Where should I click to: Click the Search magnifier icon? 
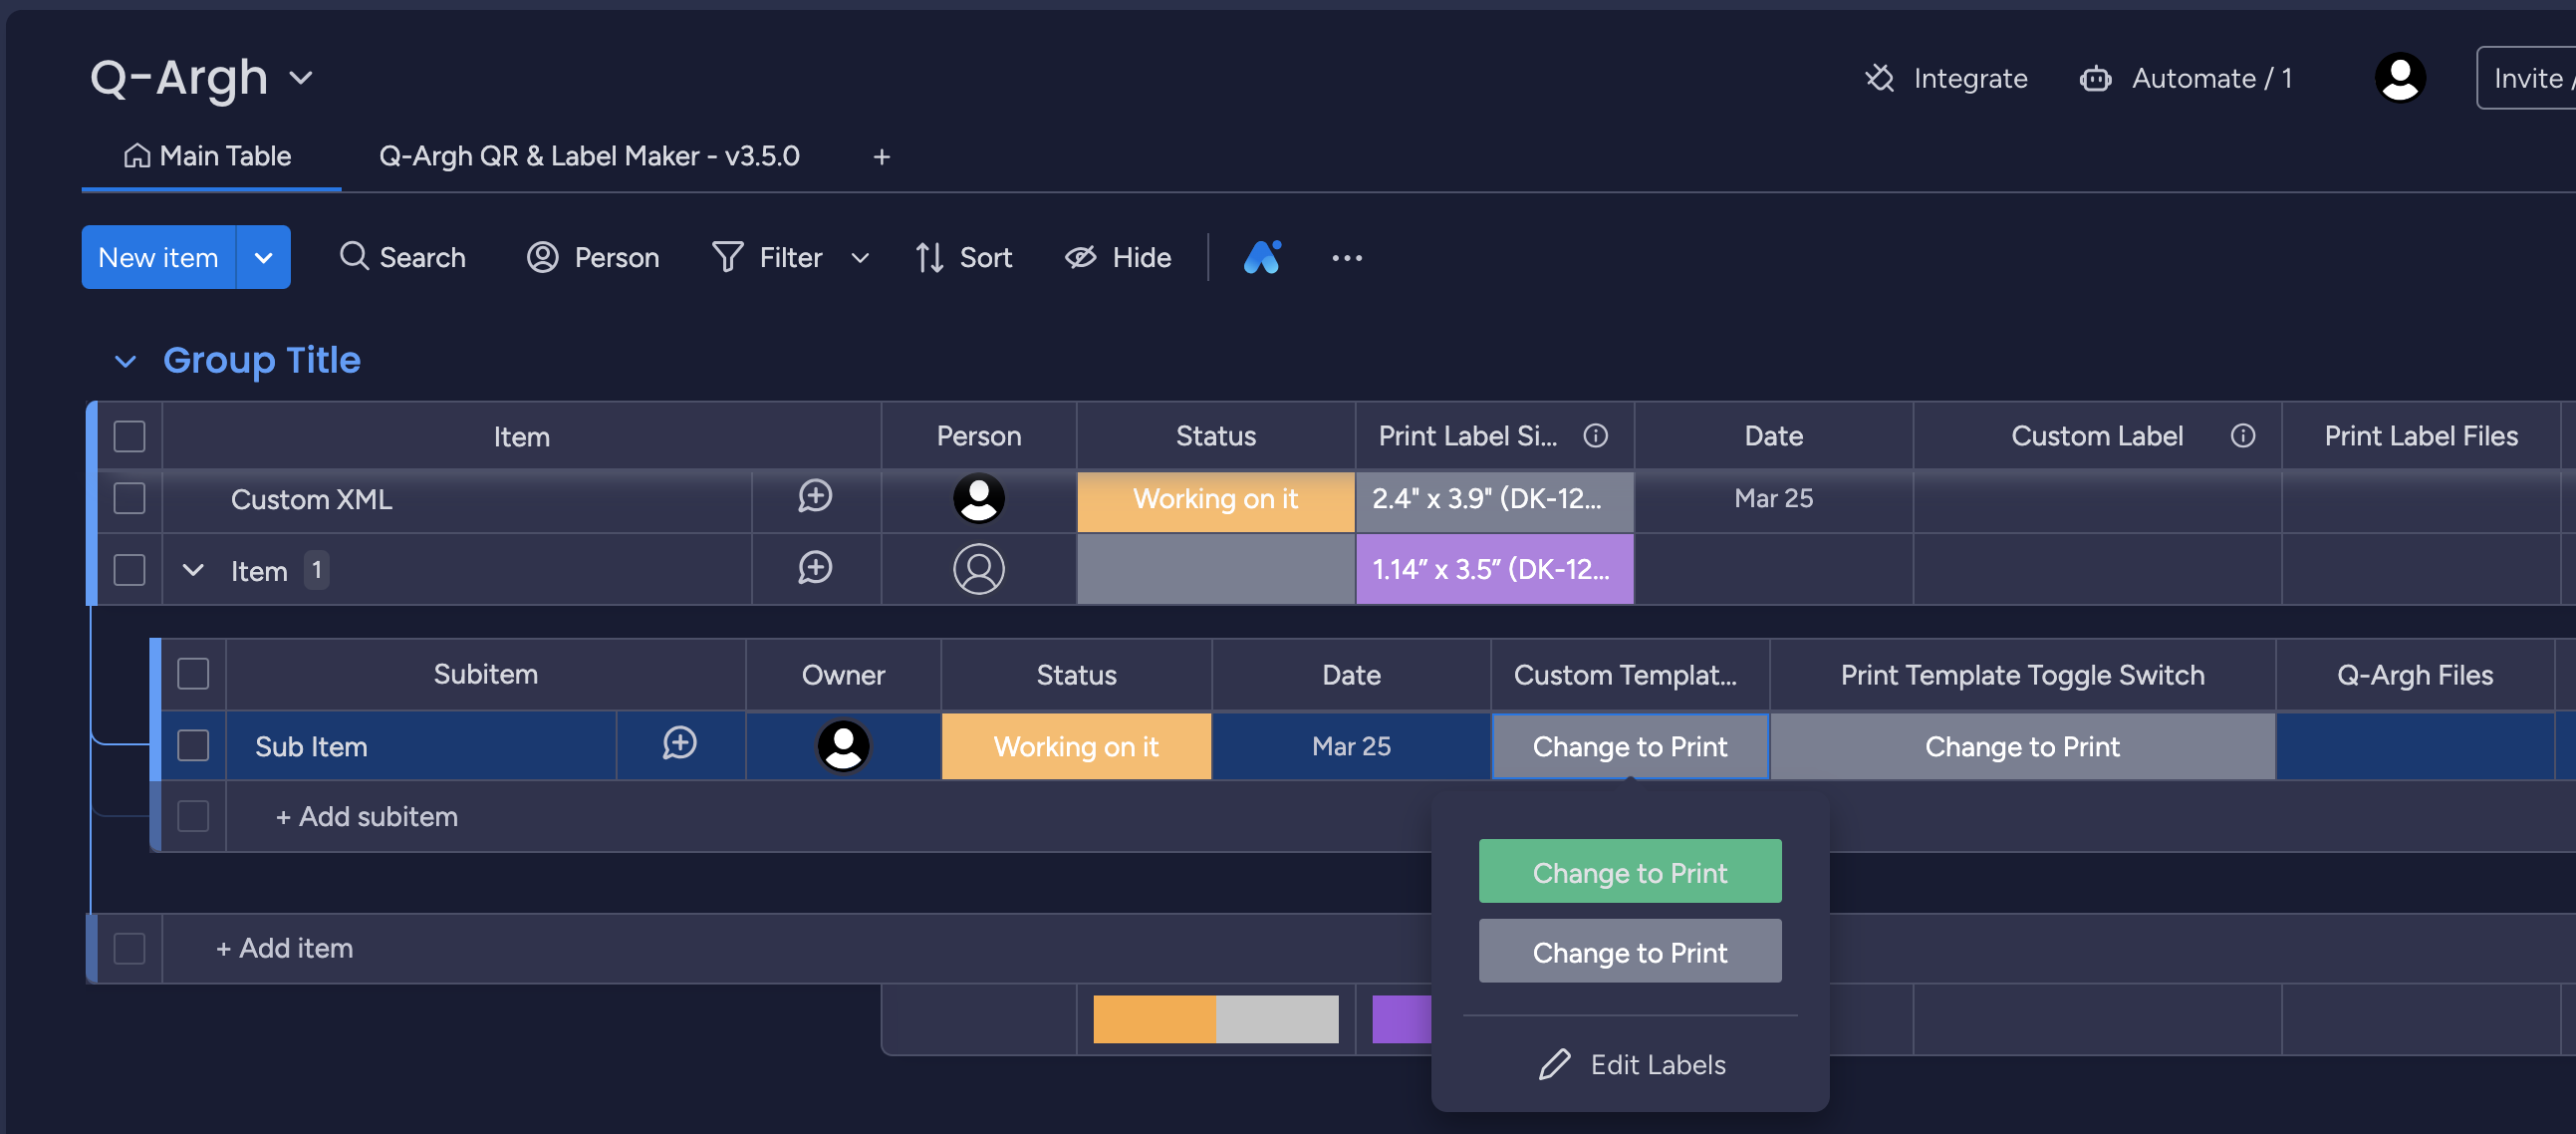(353, 256)
